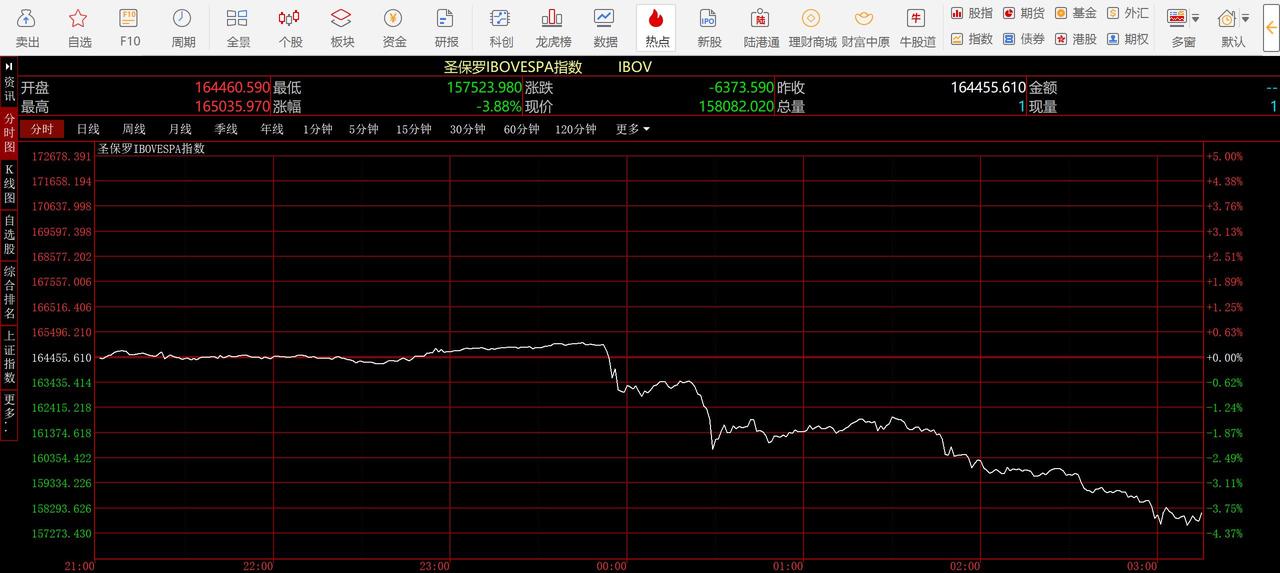
Task: Switch to 5分钟 chart period
Action: tap(363, 129)
